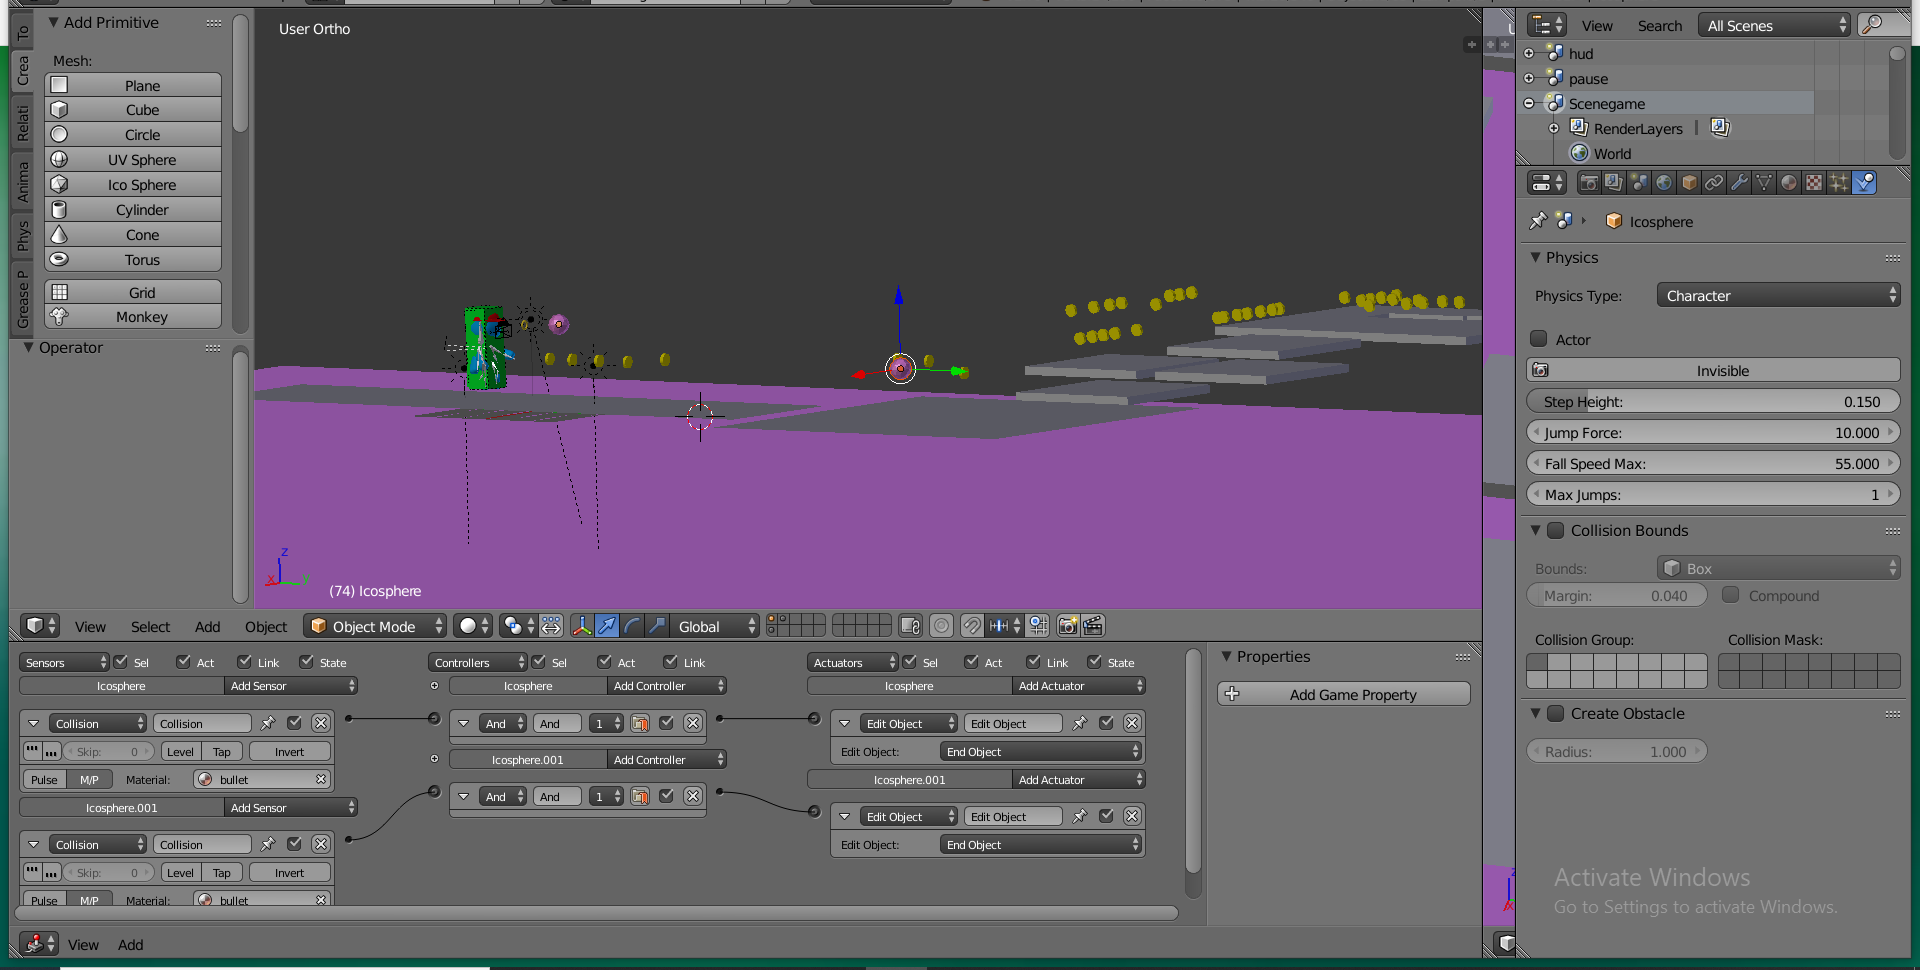This screenshot has width=1920, height=970.
Task: Click the Invisible button
Action: [1713, 370]
